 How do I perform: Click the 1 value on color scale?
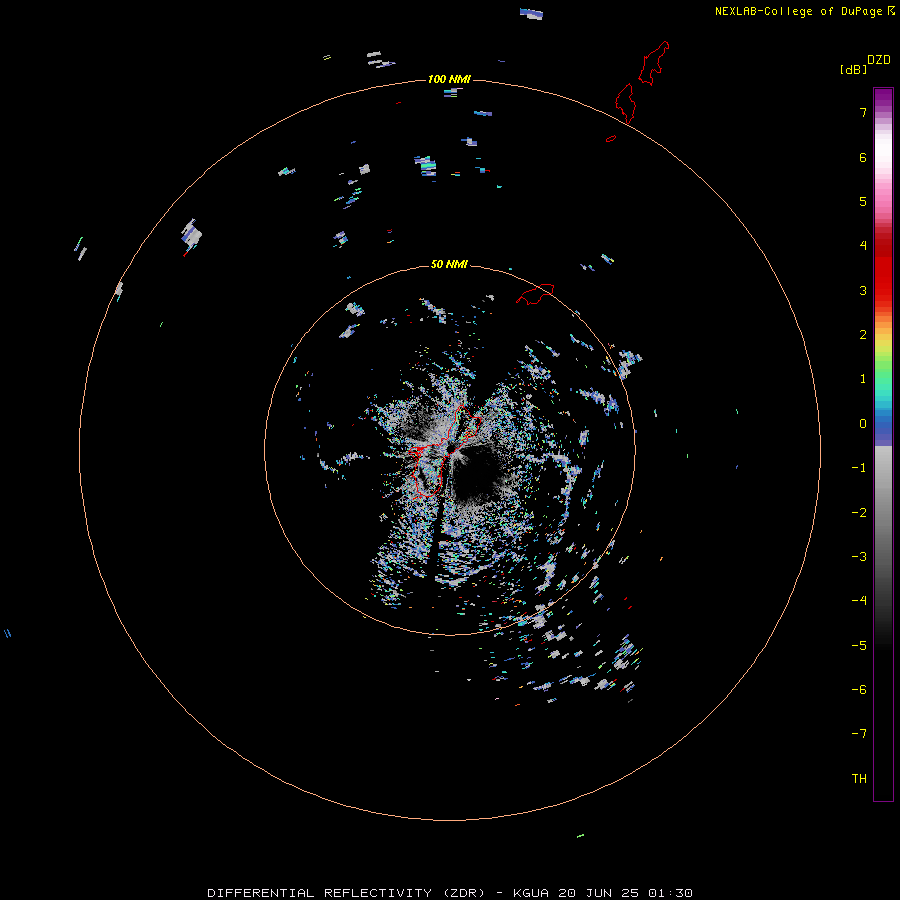point(863,379)
